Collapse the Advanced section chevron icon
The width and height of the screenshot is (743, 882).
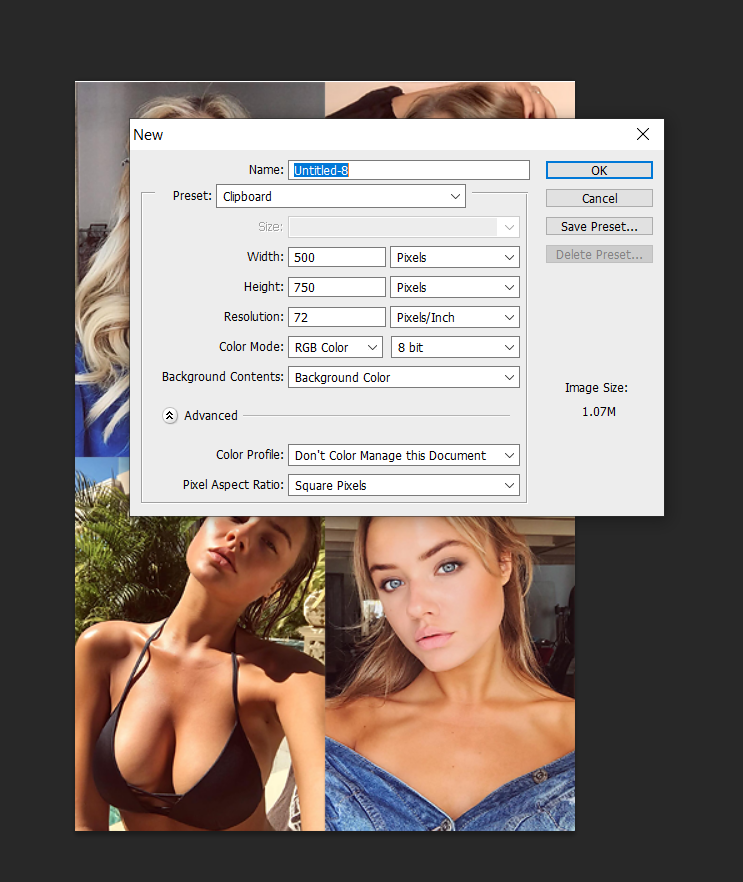coord(169,416)
